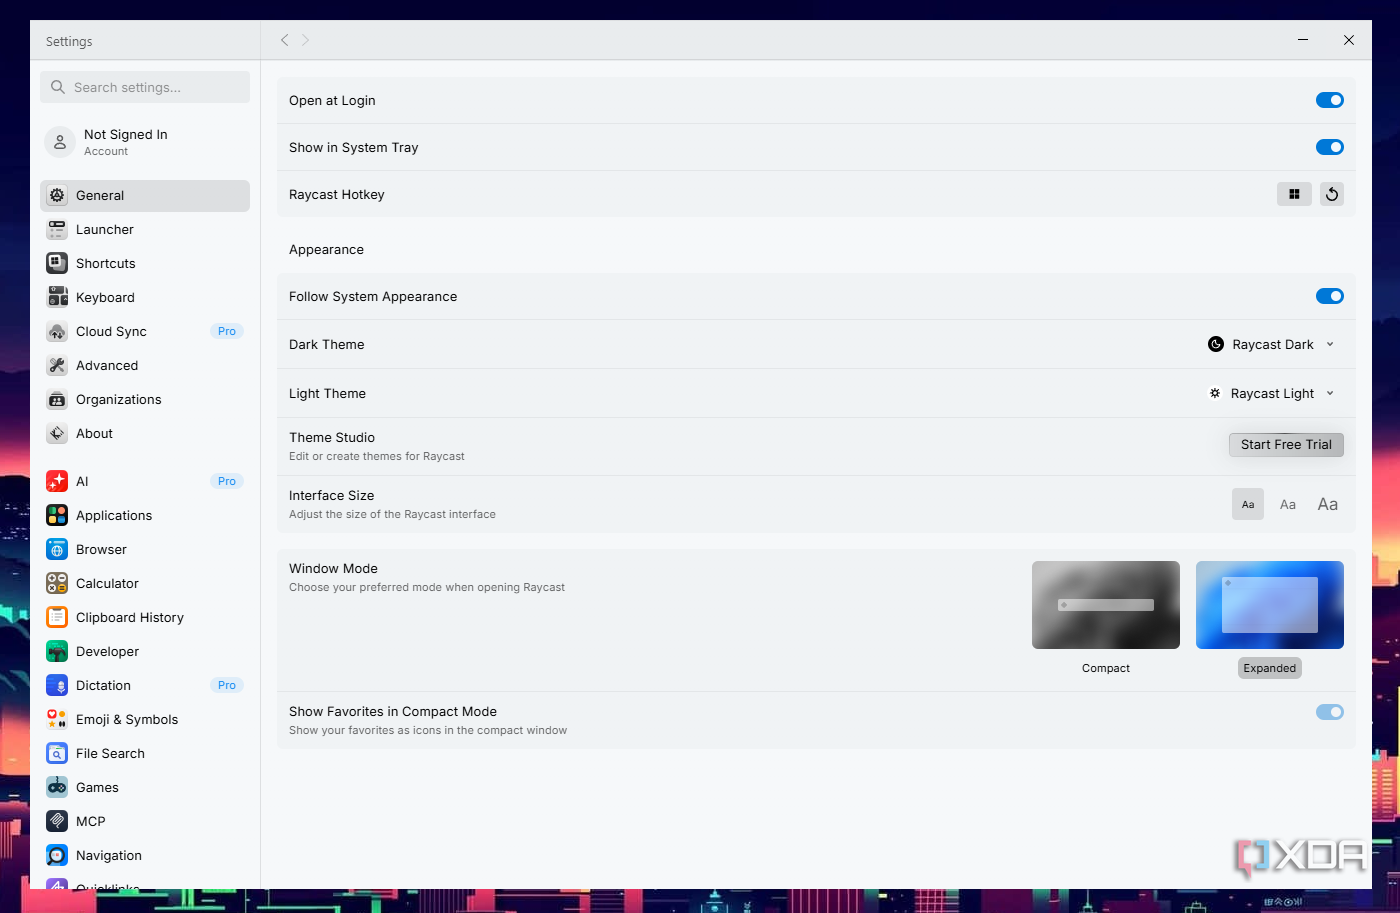The height and width of the screenshot is (913, 1400).
Task: Open the Navigation sidebar item
Action: click(145, 856)
